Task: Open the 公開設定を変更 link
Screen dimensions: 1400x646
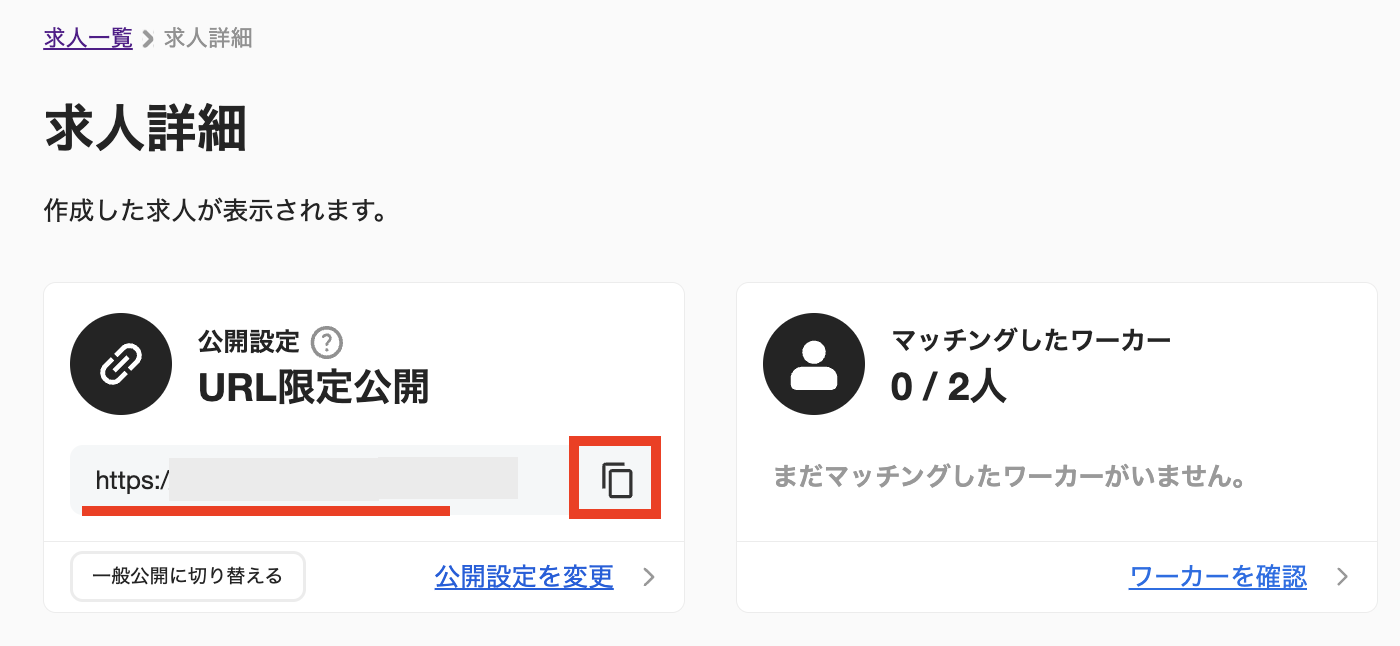Action: click(524, 577)
